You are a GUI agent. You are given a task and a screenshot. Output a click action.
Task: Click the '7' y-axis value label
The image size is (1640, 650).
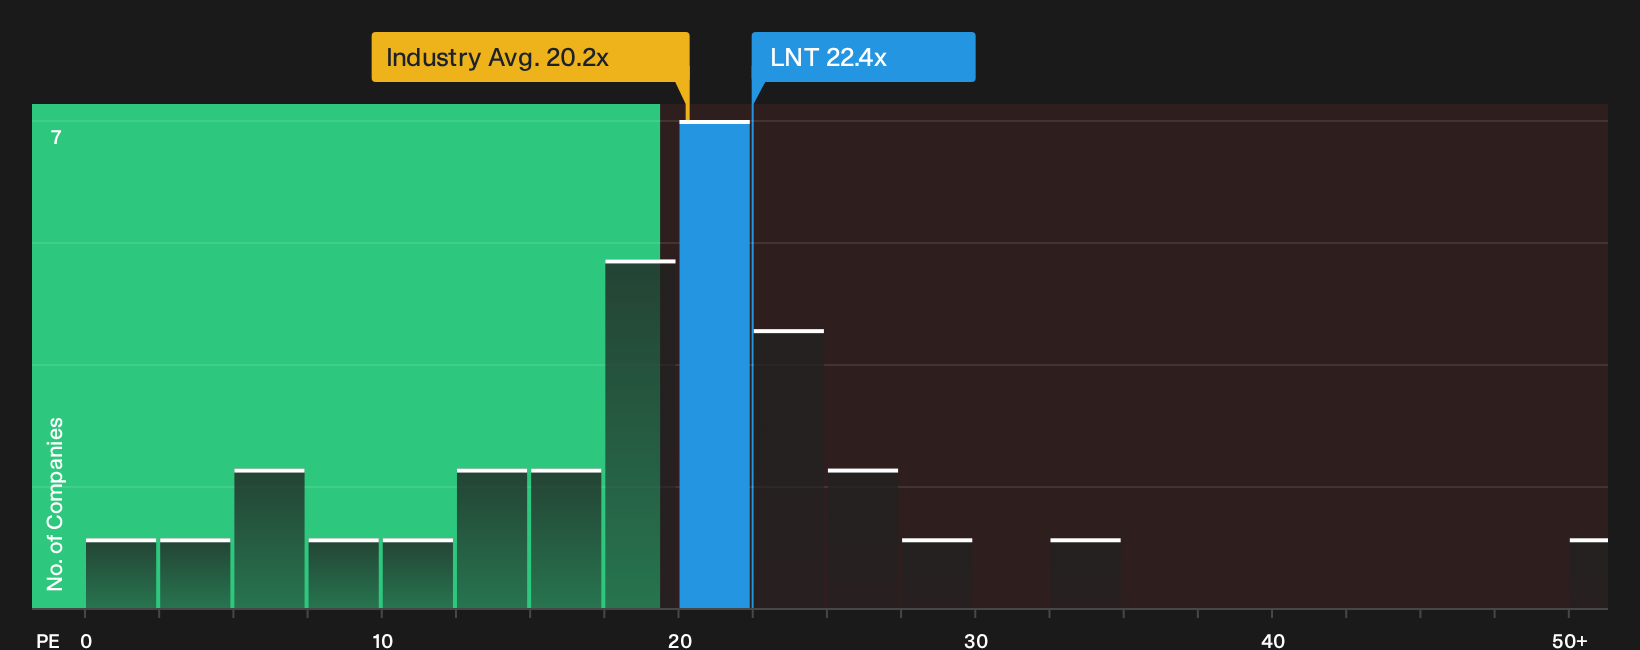(x=56, y=138)
